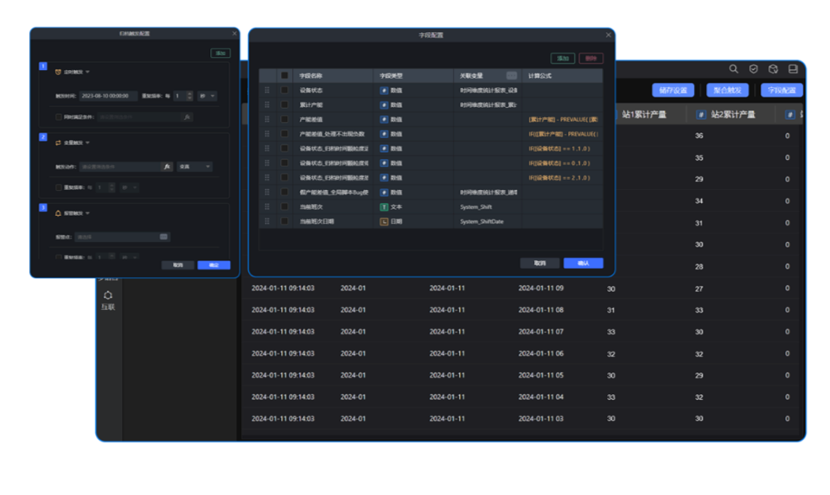Open the time unit dropdown after repeat frequency

click(x=207, y=96)
